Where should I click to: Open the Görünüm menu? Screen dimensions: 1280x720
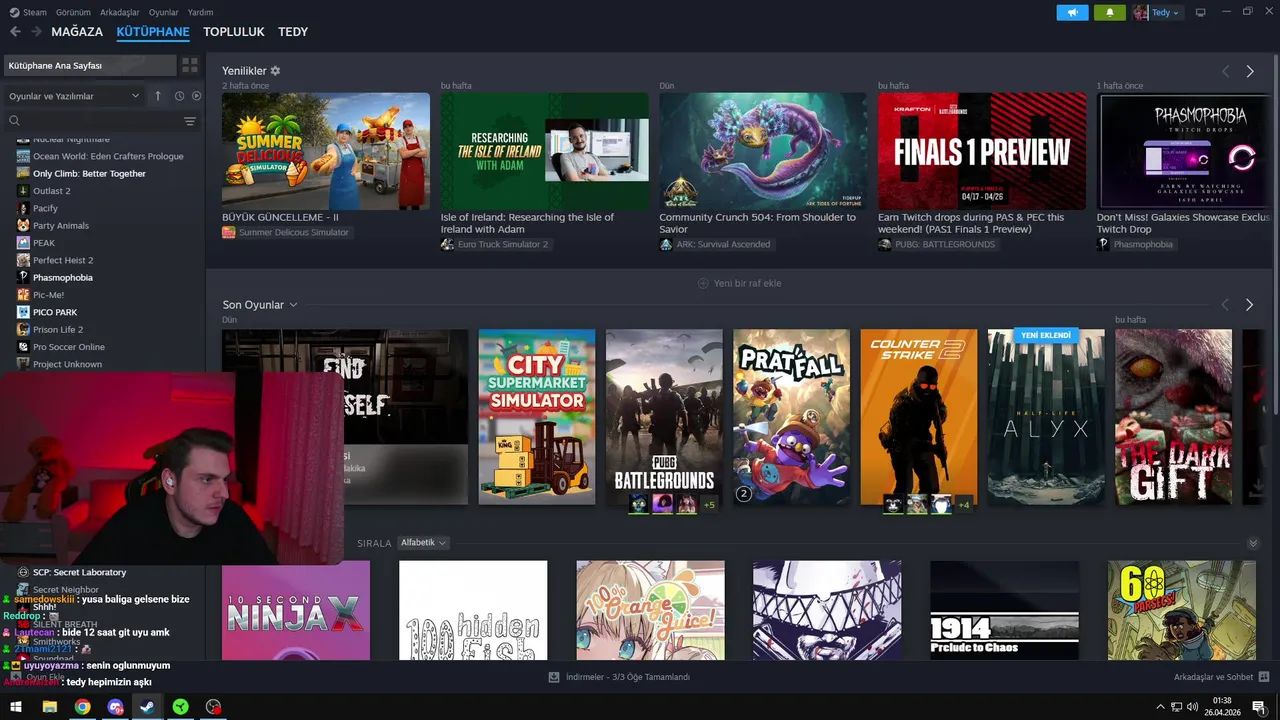pos(73,12)
